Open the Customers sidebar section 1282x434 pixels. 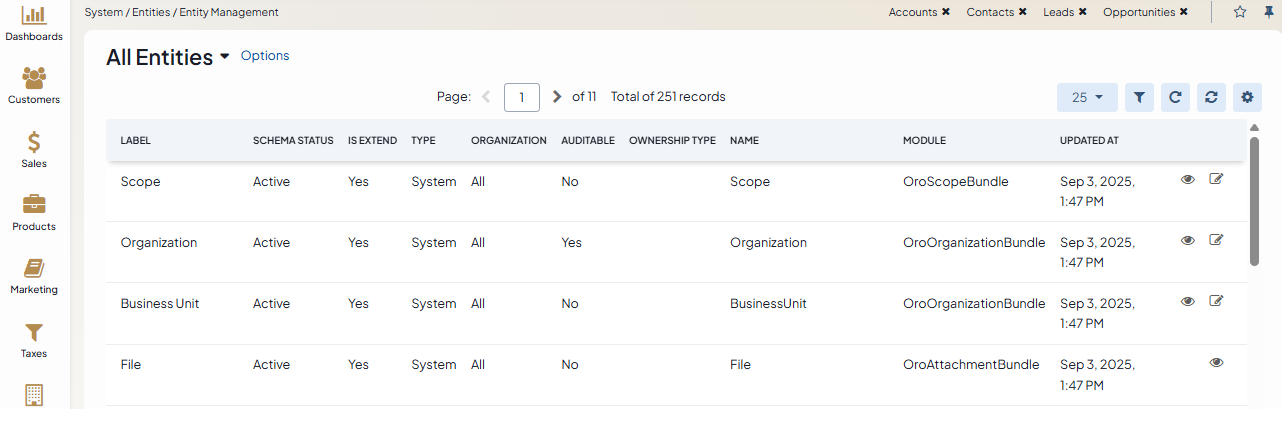click(x=34, y=86)
